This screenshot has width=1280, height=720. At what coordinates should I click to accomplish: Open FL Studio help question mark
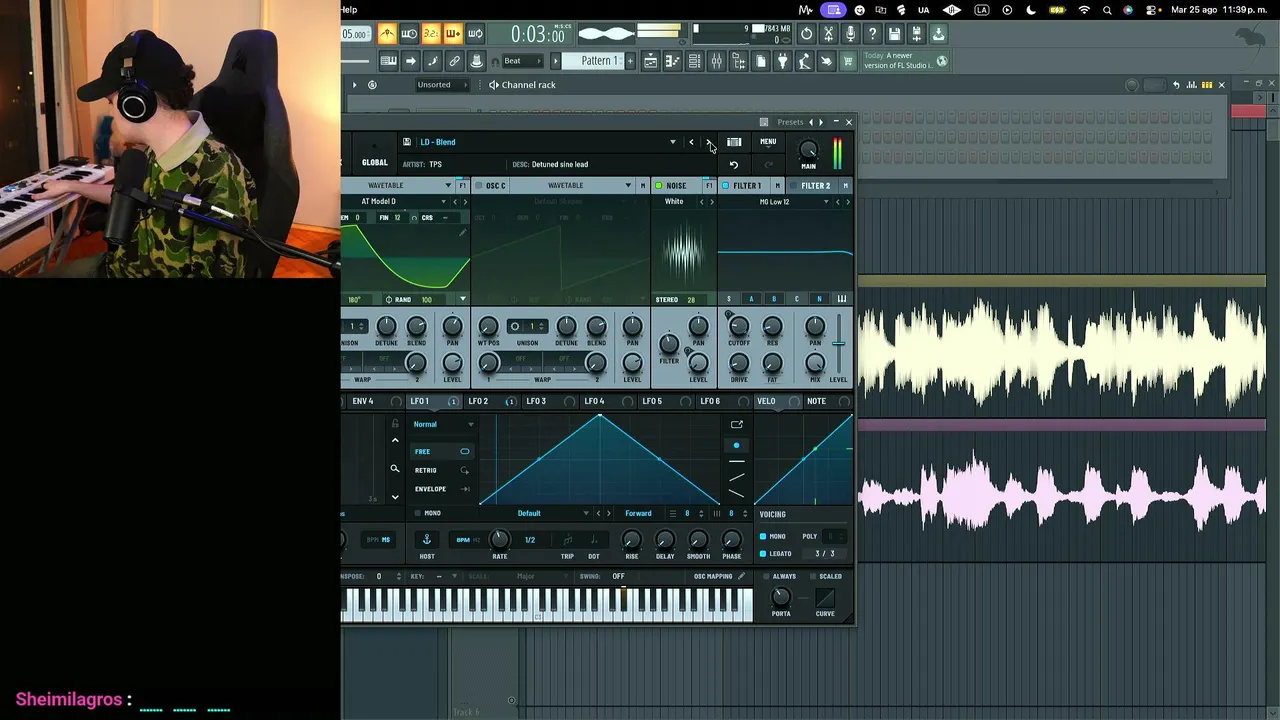tap(873, 34)
